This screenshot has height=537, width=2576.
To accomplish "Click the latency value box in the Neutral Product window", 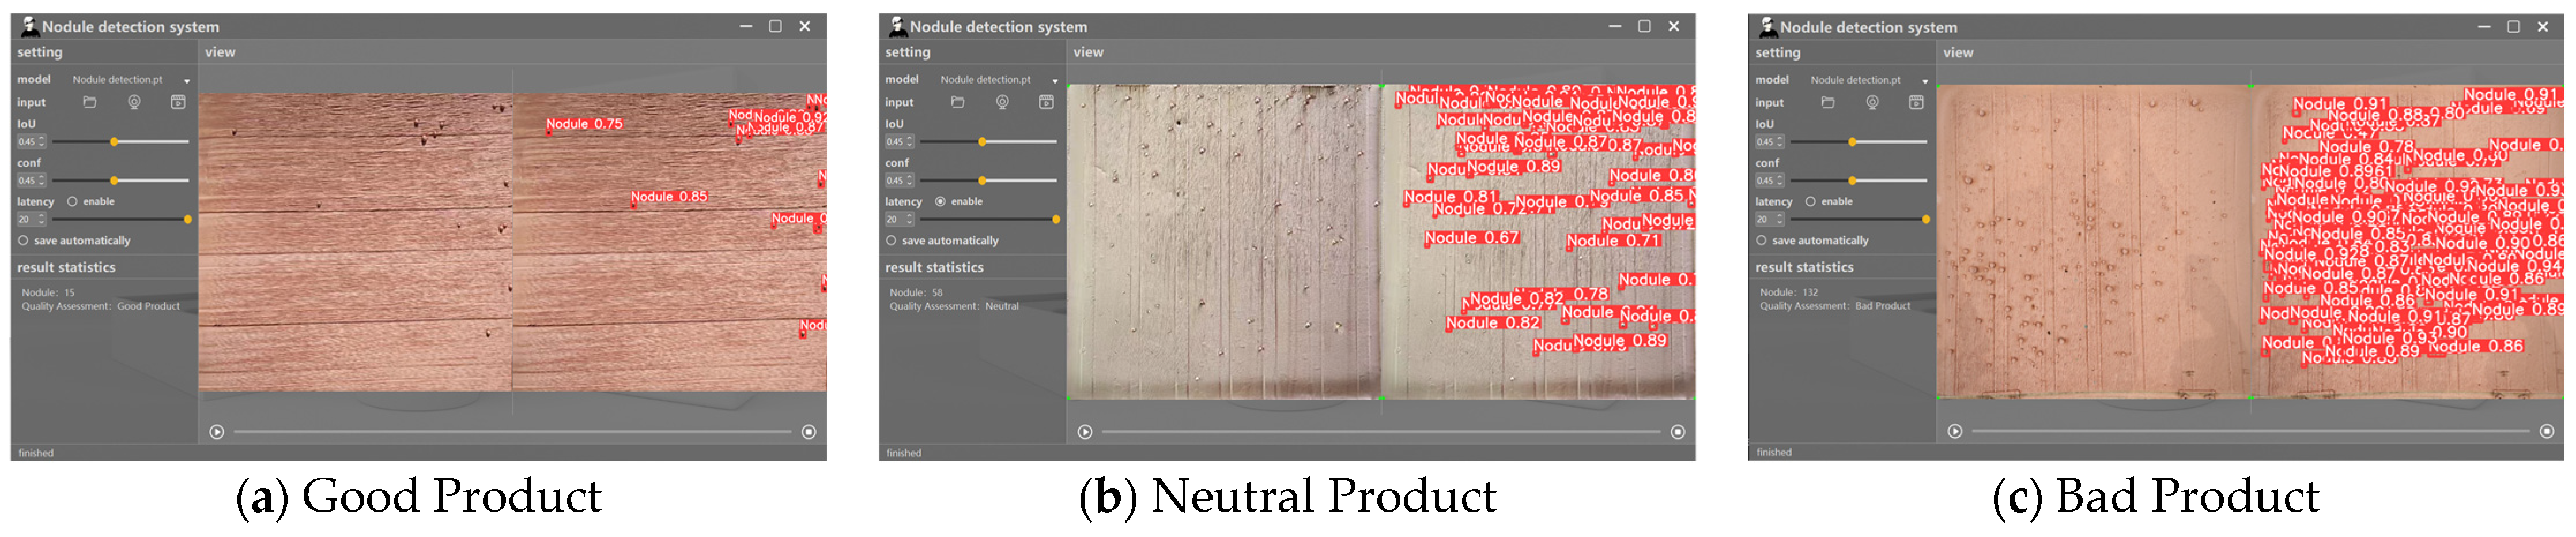I will coord(899,219).
